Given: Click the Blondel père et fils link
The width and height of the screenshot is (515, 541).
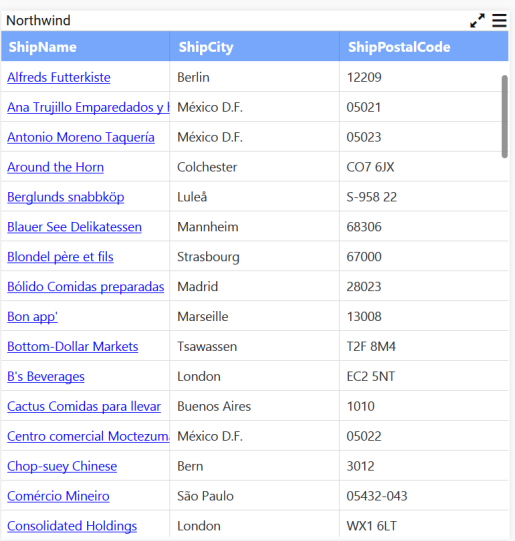Looking at the screenshot, I should pos(60,257).
